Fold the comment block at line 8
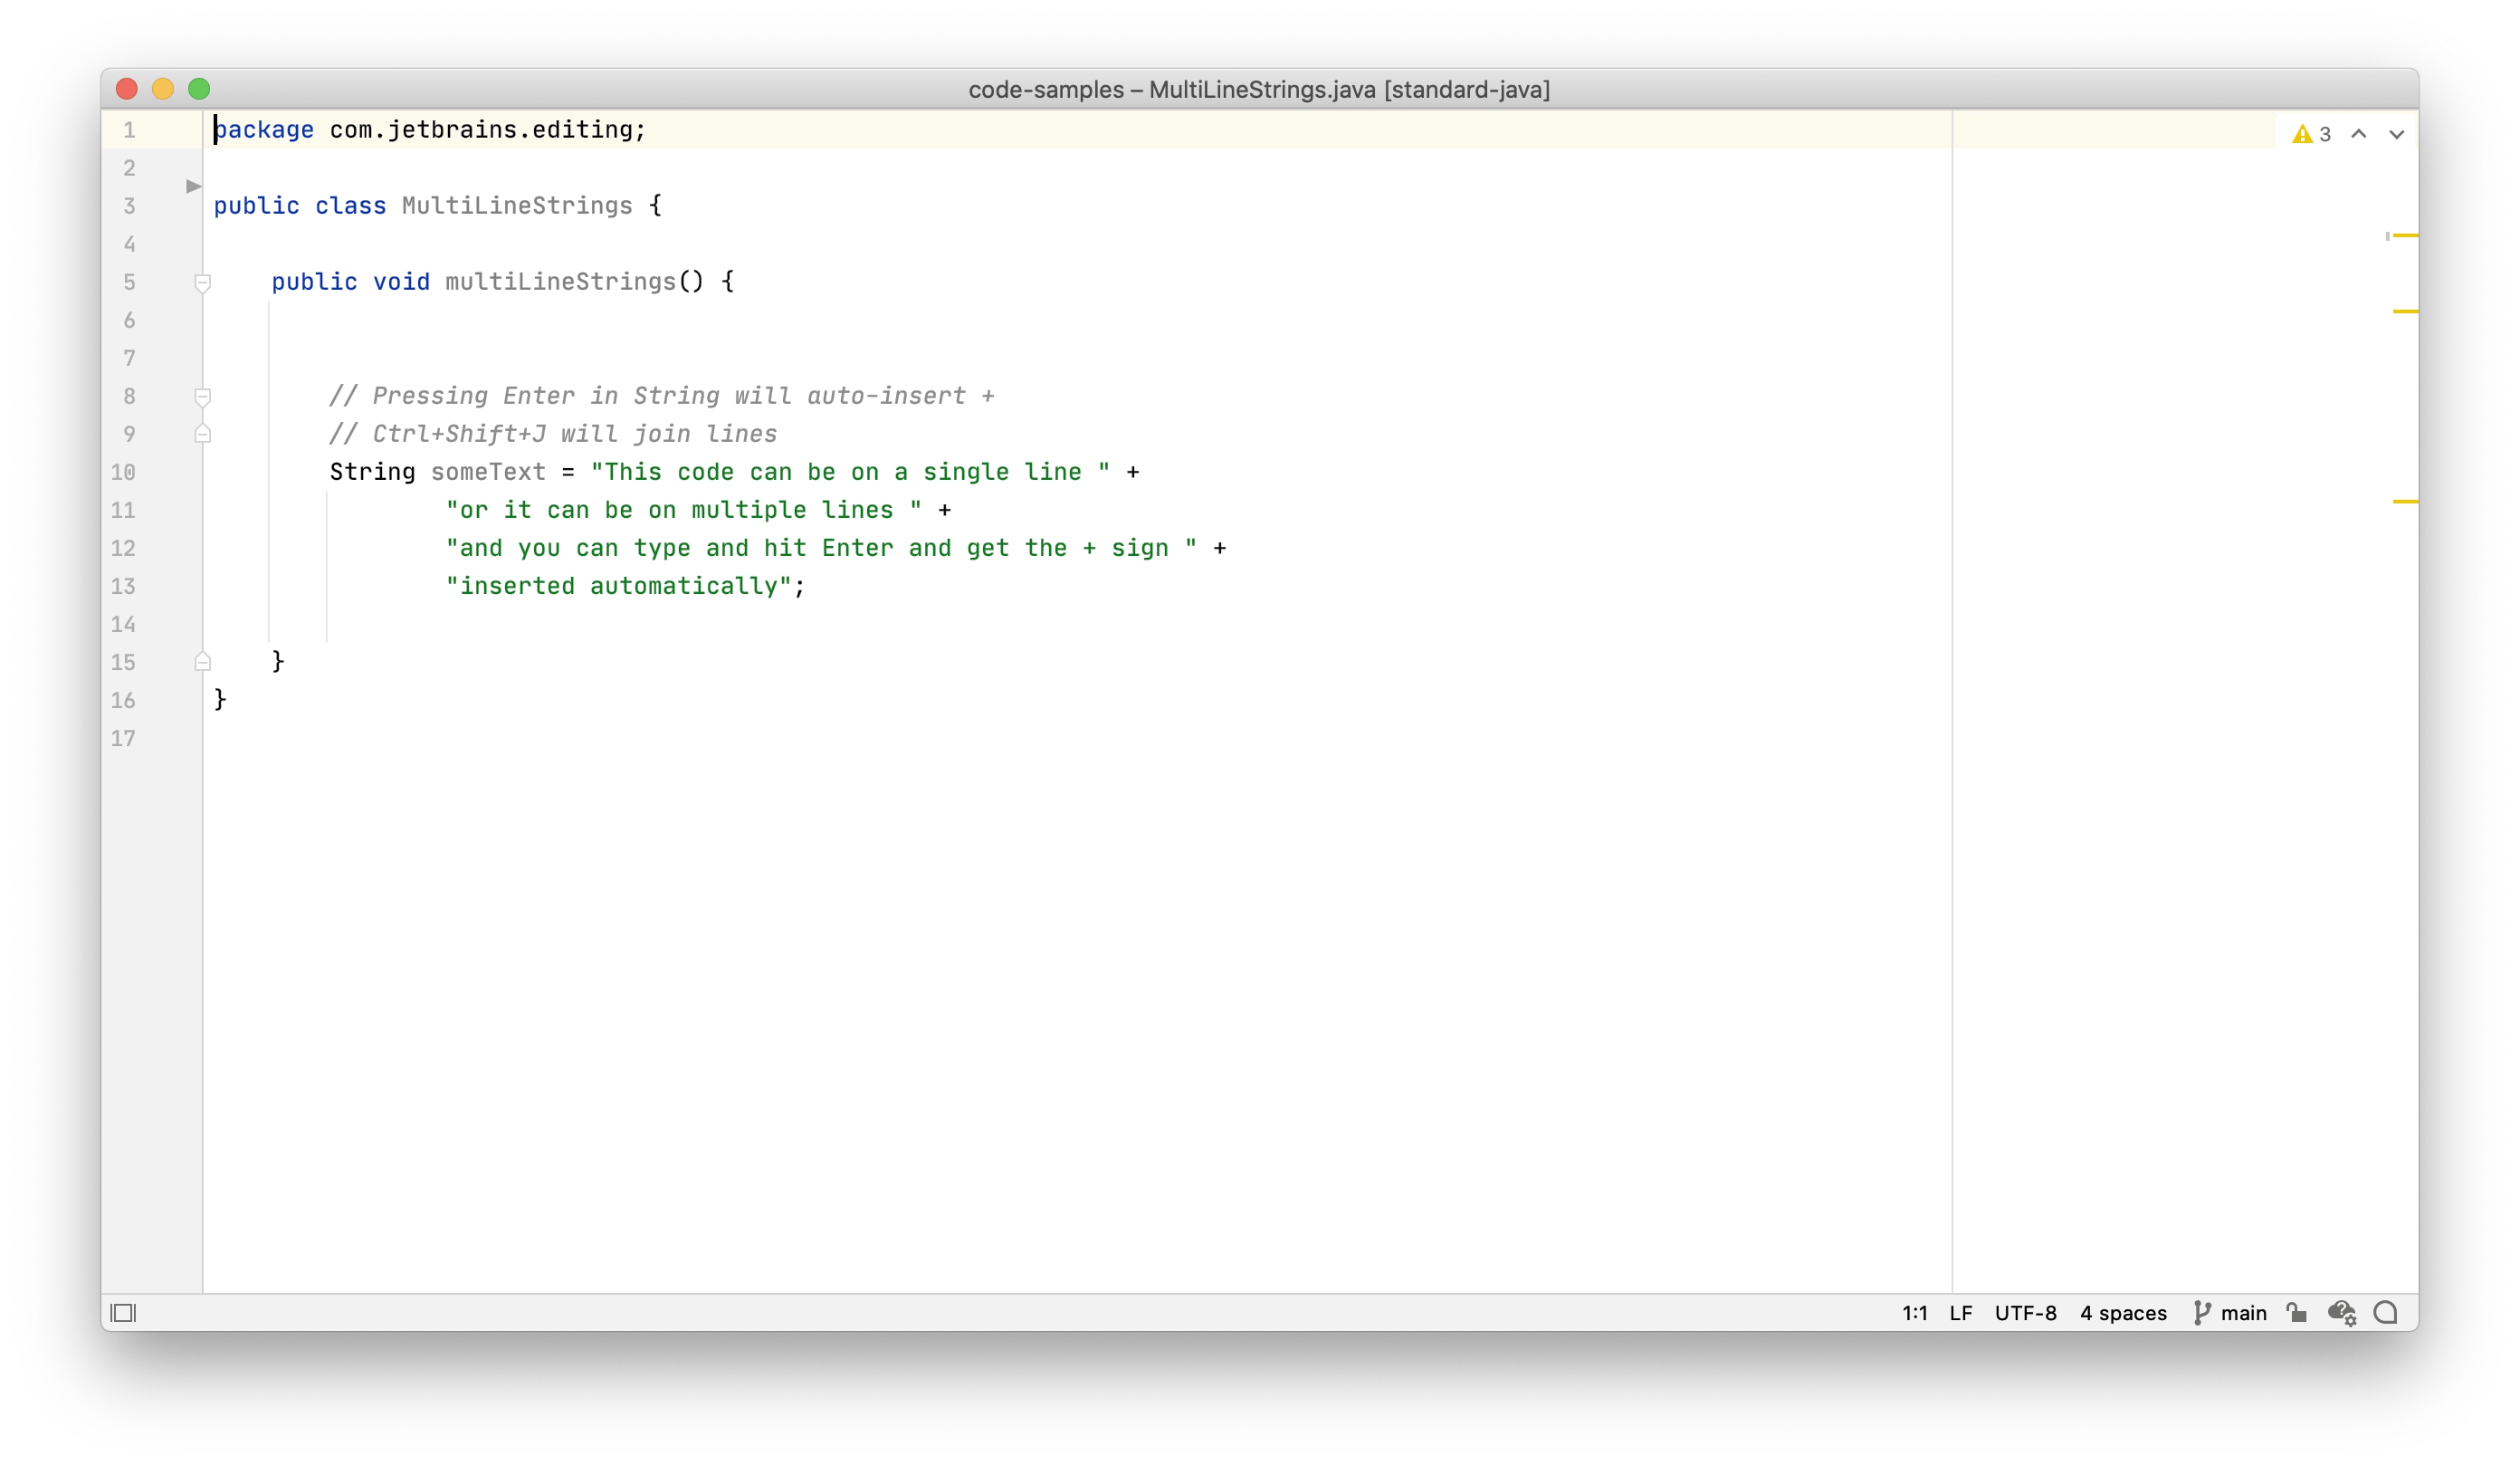Image resolution: width=2520 pixels, height=1465 pixels. 204,396
